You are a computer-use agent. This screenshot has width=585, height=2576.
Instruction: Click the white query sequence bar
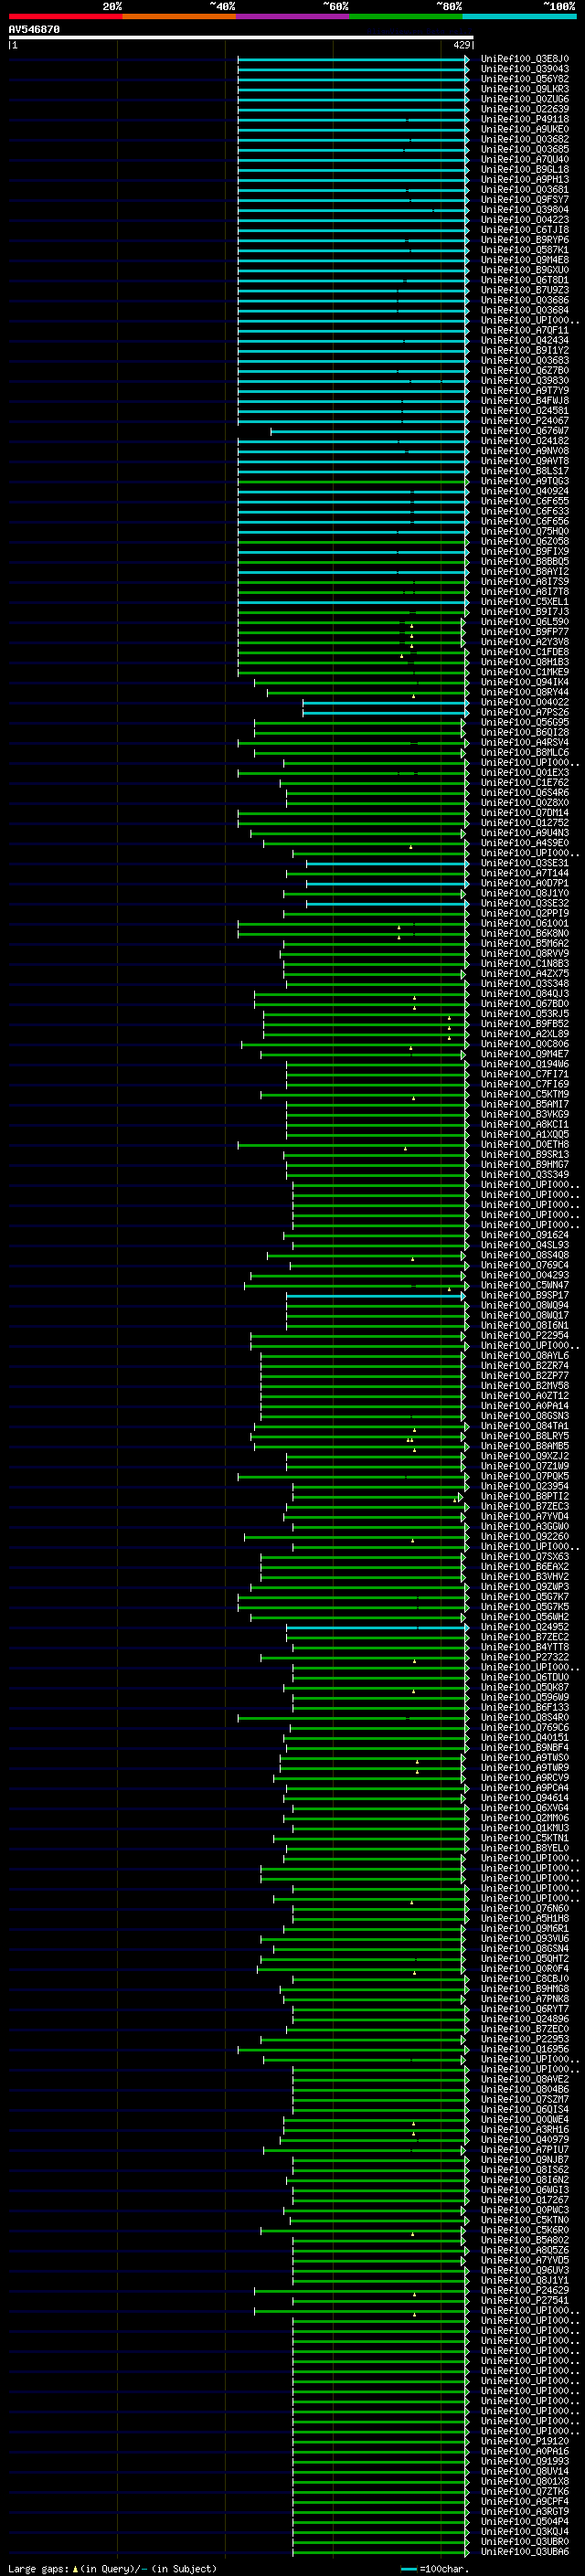point(241,38)
